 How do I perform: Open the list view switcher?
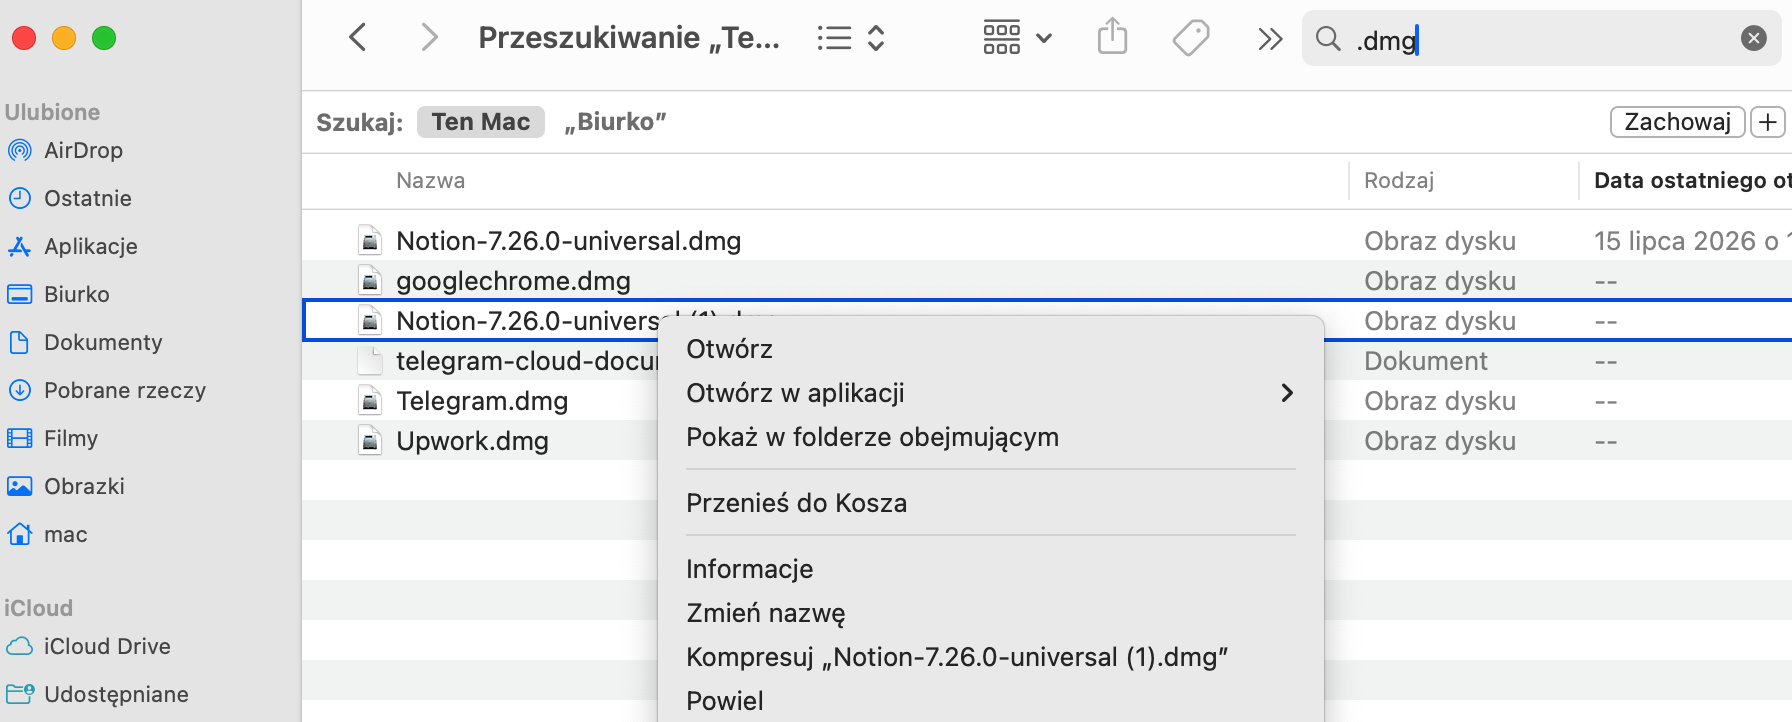(851, 38)
